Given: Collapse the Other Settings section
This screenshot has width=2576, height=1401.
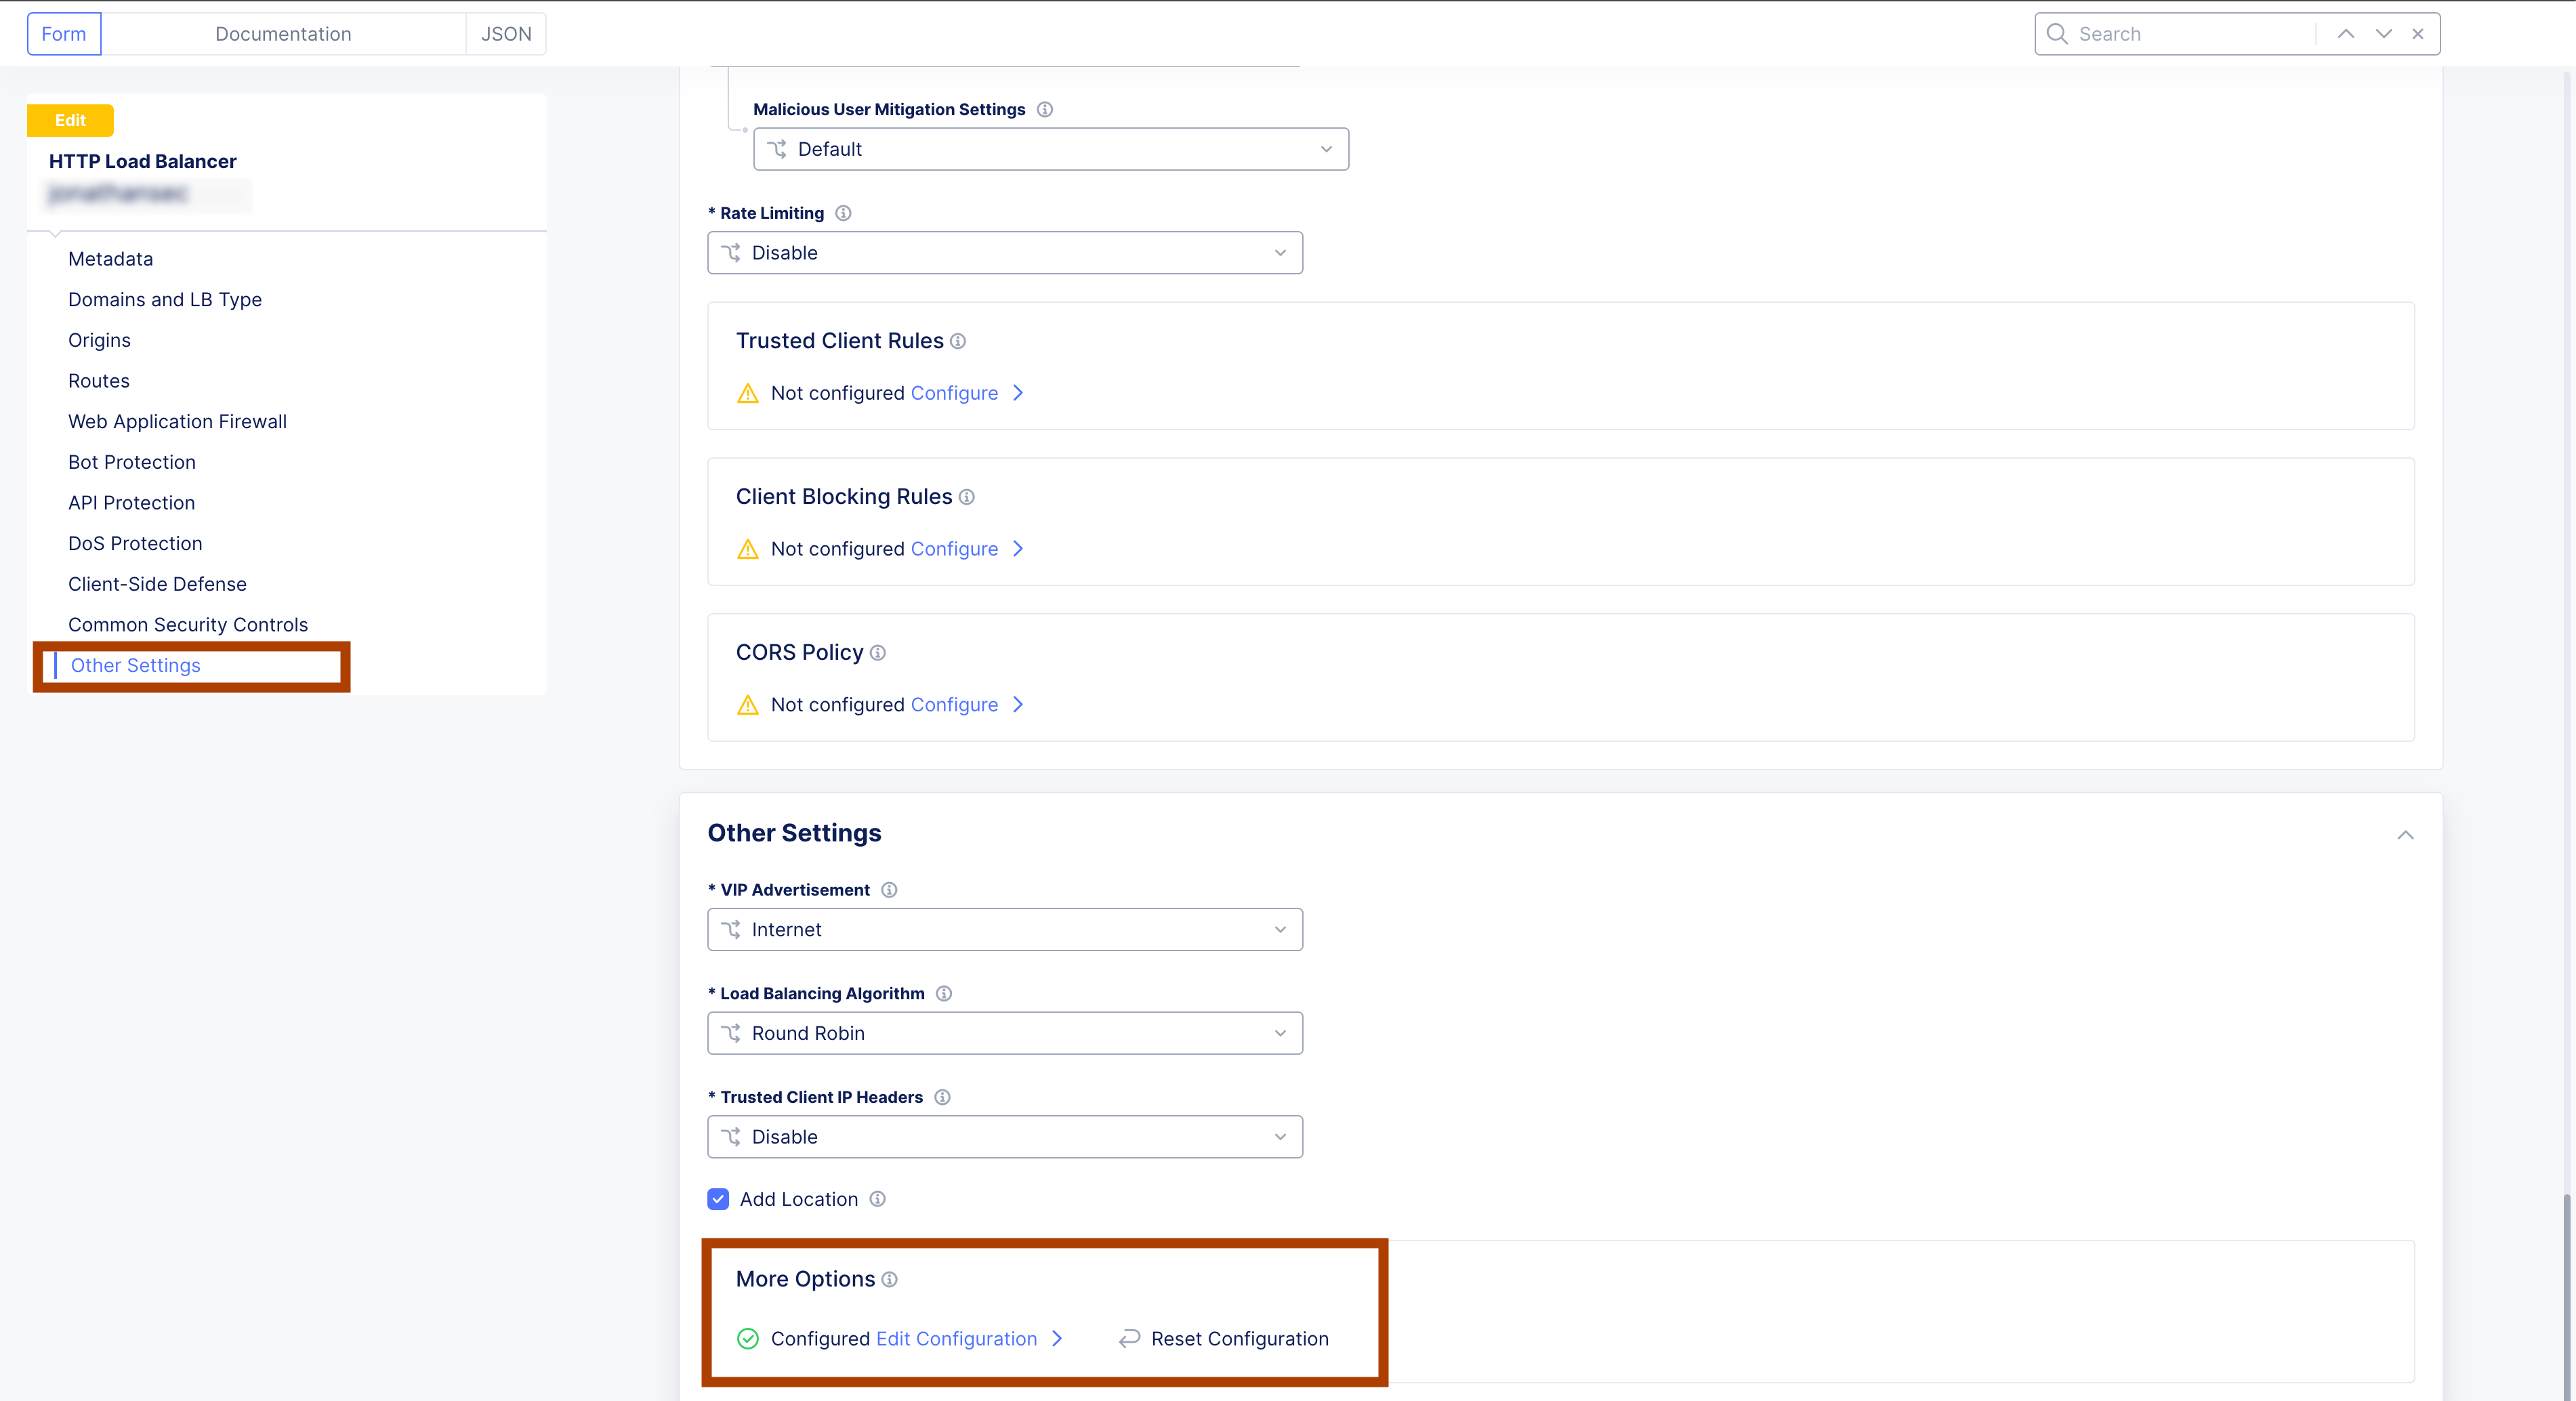Looking at the screenshot, I should click(x=2406, y=835).
